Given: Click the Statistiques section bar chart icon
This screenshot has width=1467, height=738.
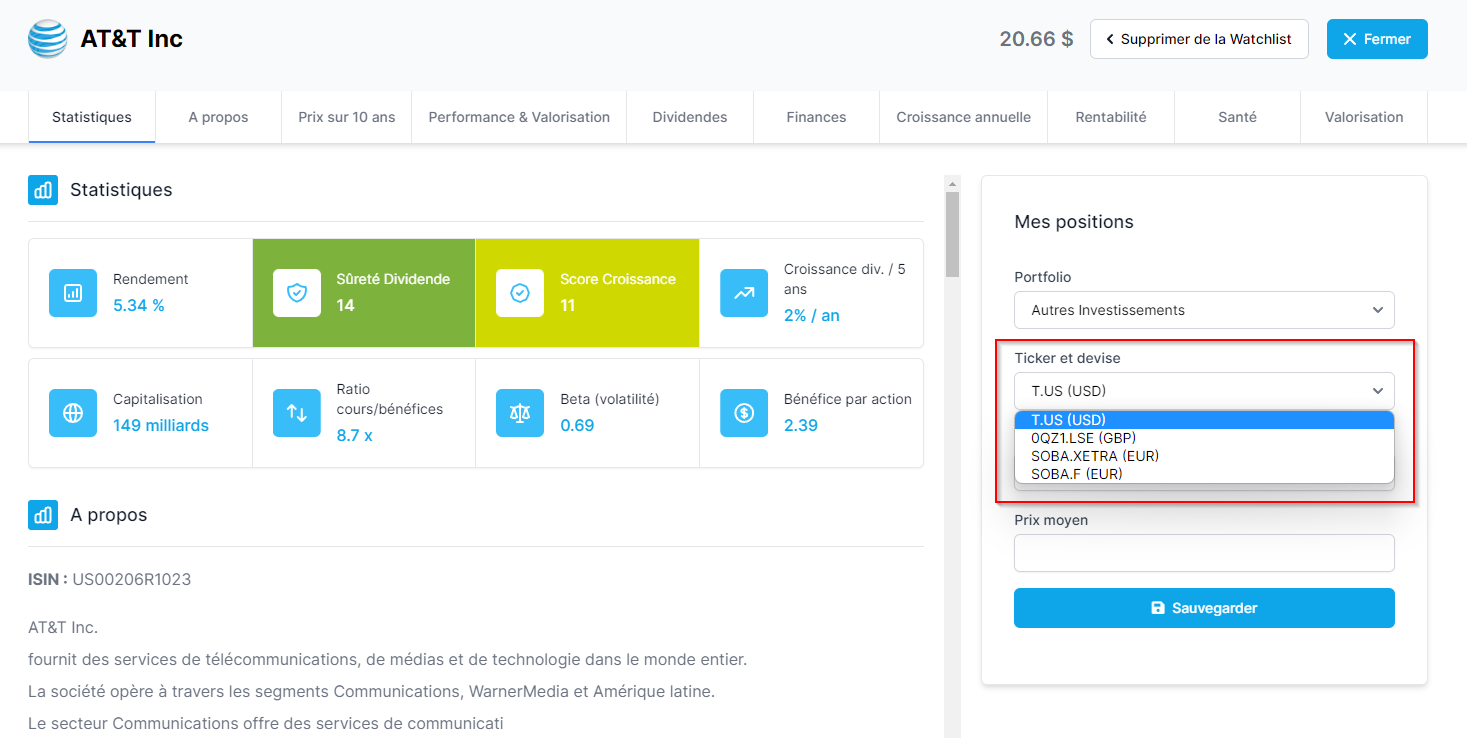Looking at the screenshot, I should click(x=43, y=190).
